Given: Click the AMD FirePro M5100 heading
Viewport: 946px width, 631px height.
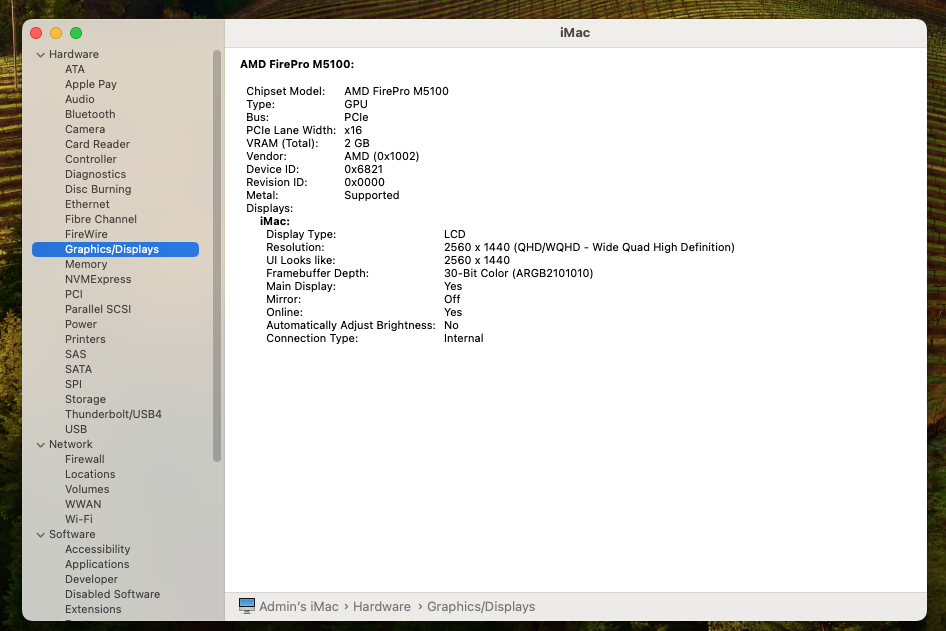Looking at the screenshot, I should [x=297, y=65].
